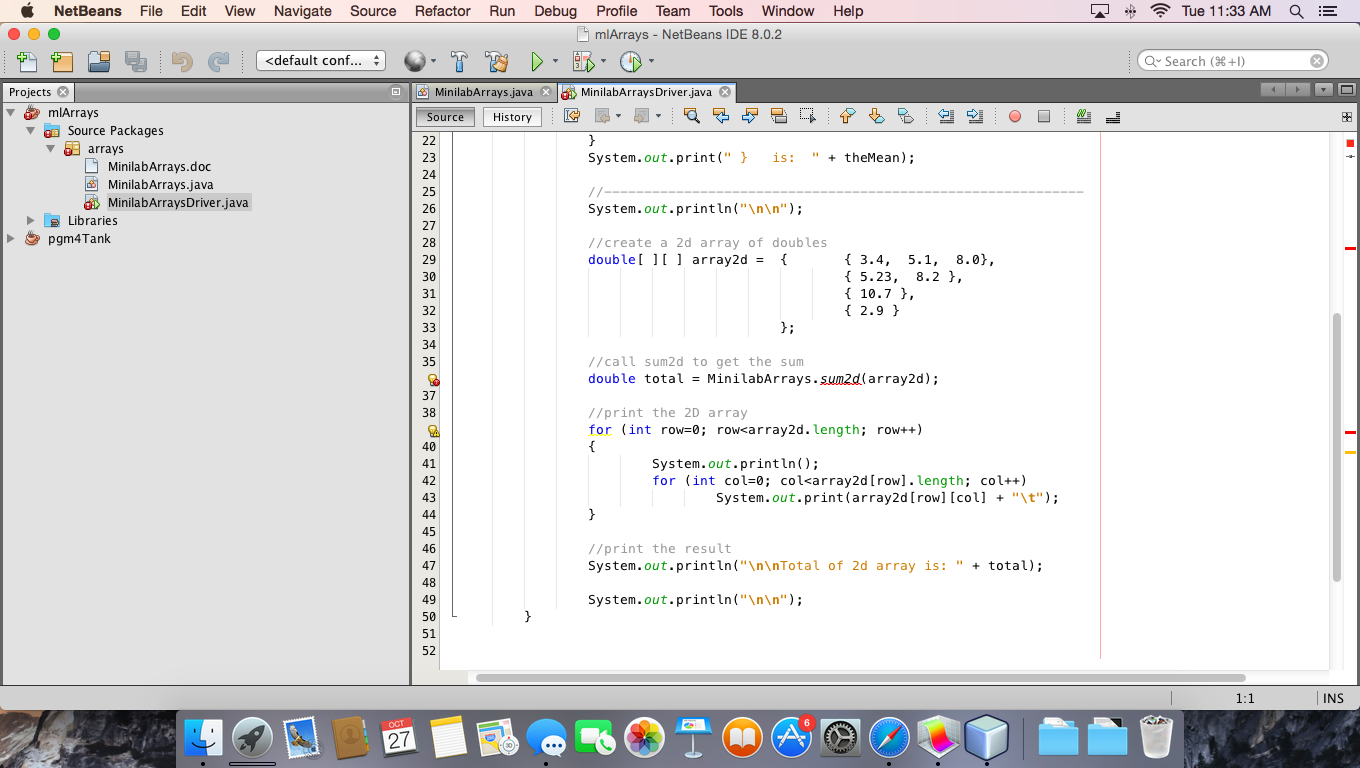Click the New Project toolbar icon
Viewport: 1360px width, 768px height.
tap(62, 62)
